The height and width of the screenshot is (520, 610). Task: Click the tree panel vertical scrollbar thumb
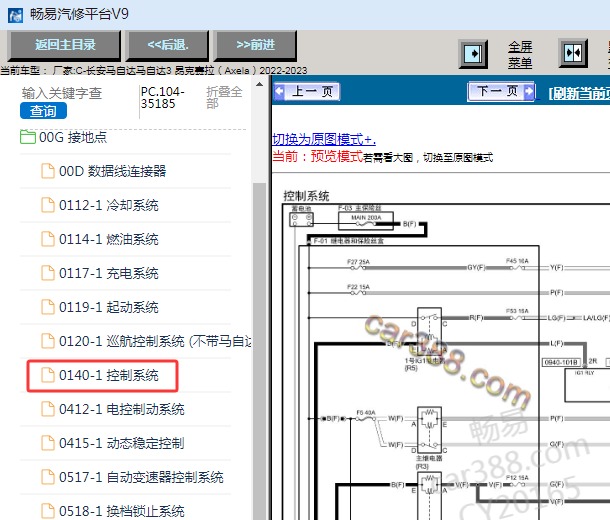[259, 350]
